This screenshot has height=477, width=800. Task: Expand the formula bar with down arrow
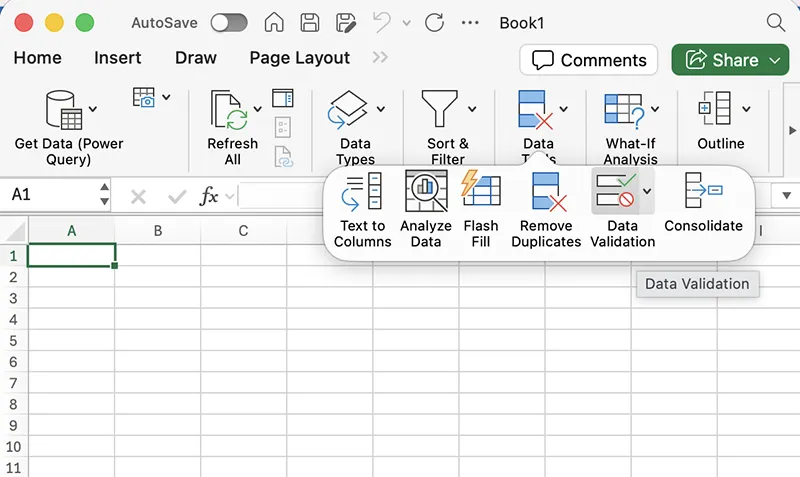(x=786, y=195)
